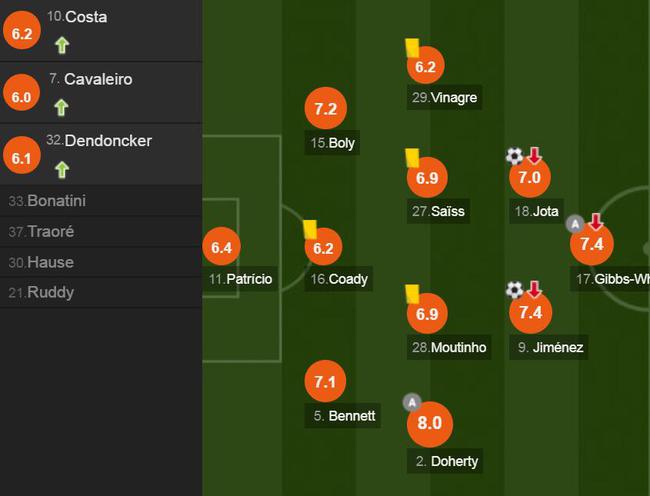The height and width of the screenshot is (496, 650).
Task: Click Coady's yellow card icon
Action: [310, 230]
